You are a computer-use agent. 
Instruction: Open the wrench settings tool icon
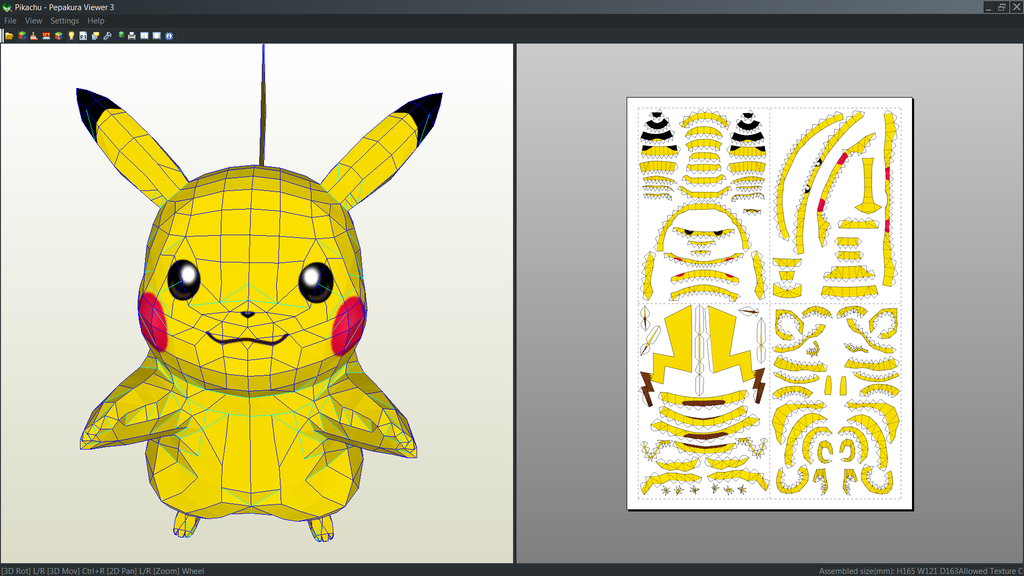click(108, 36)
